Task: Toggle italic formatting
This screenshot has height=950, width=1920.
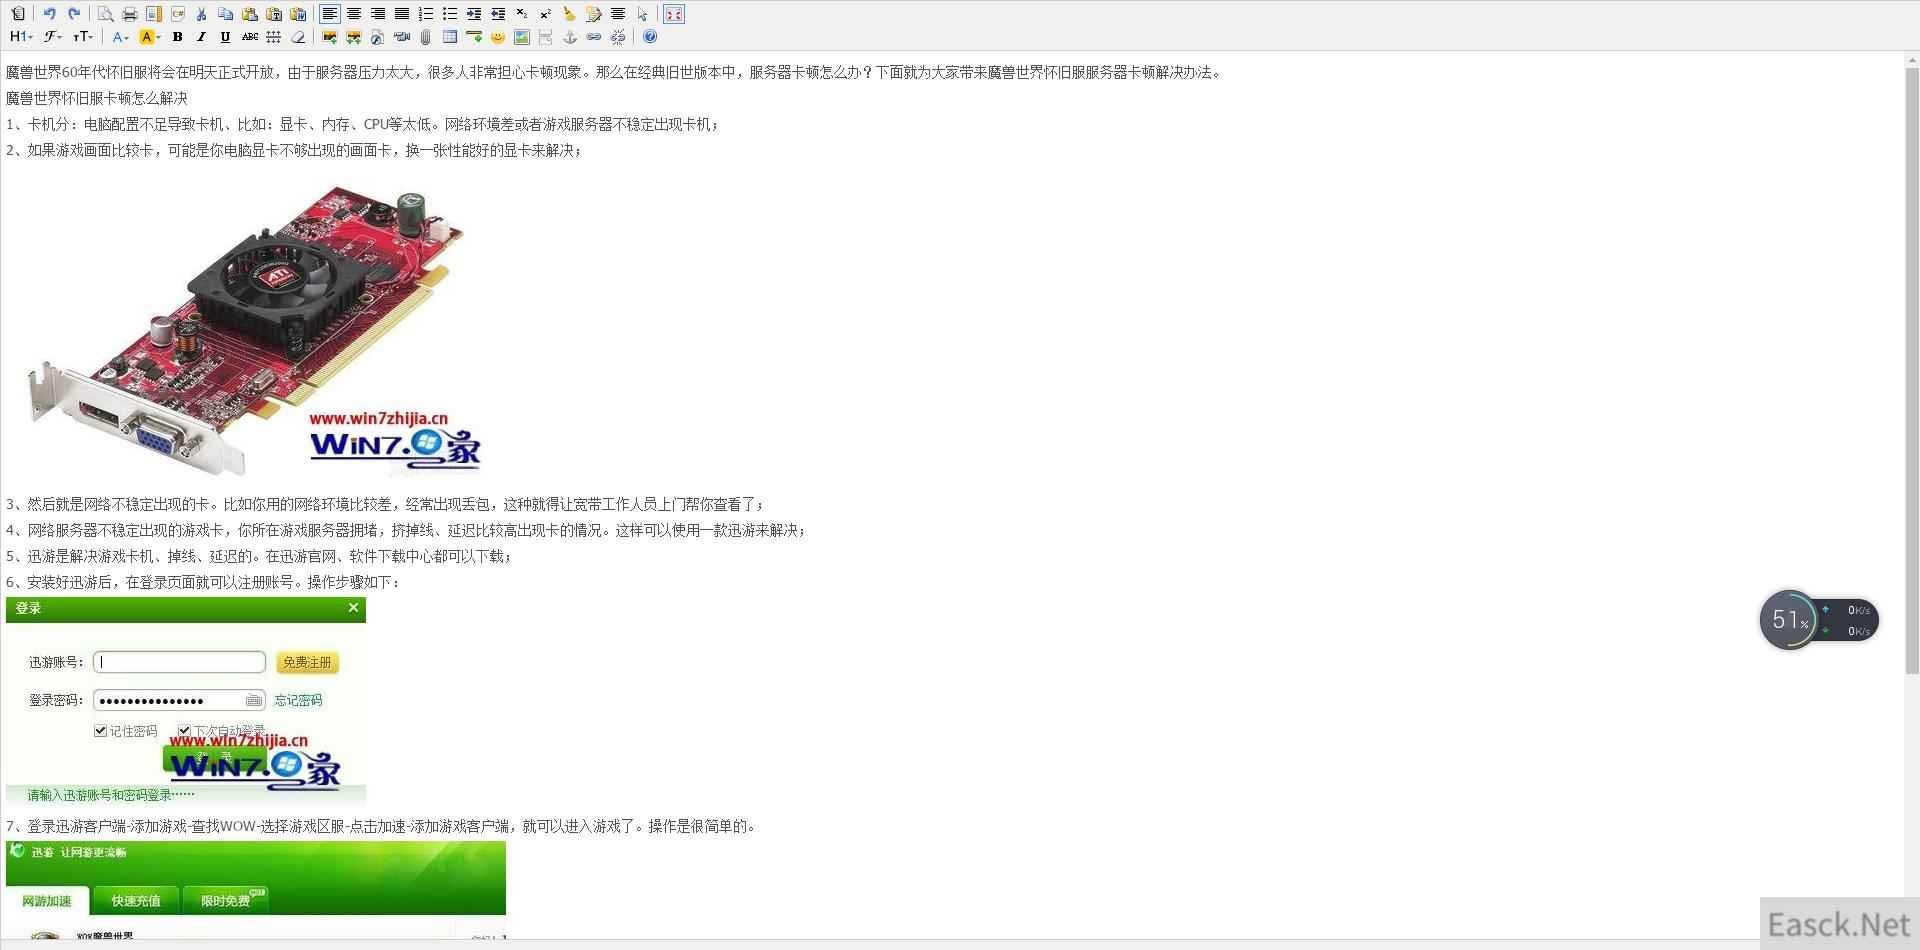Action: point(201,37)
